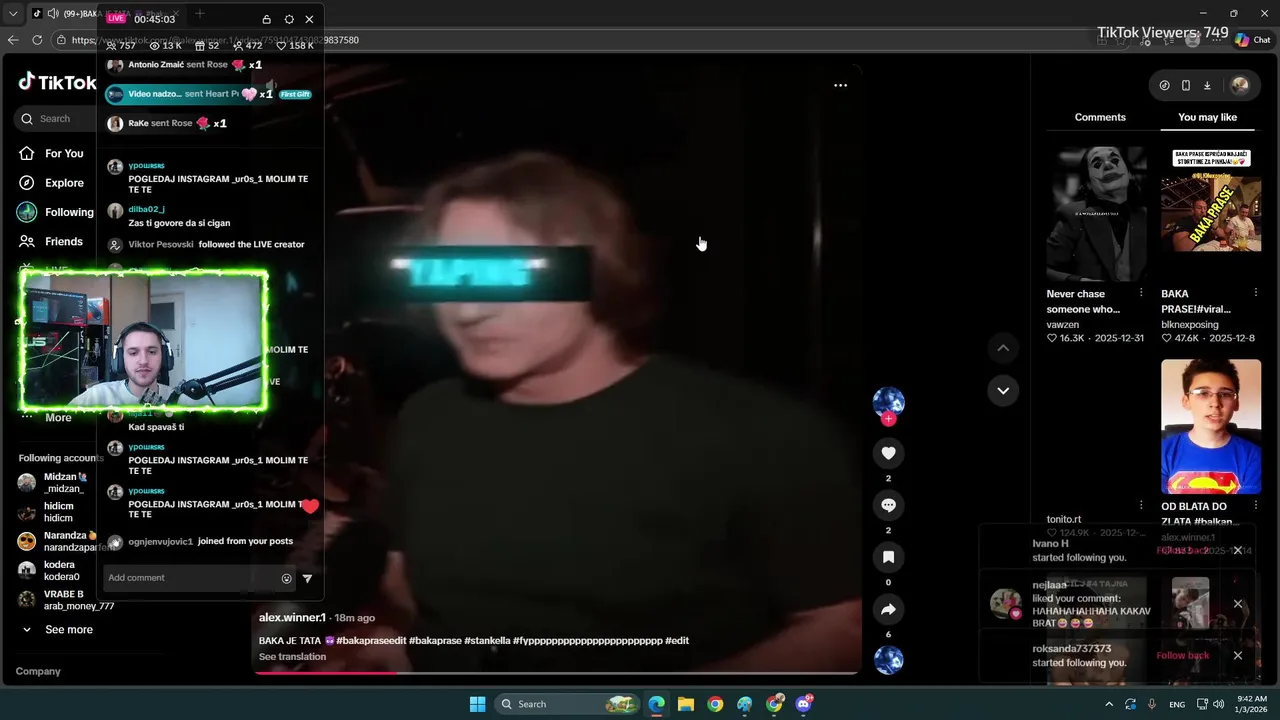Go back in the browser
The height and width of the screenshot is (720, 1280).
click(x=13, y=40)
